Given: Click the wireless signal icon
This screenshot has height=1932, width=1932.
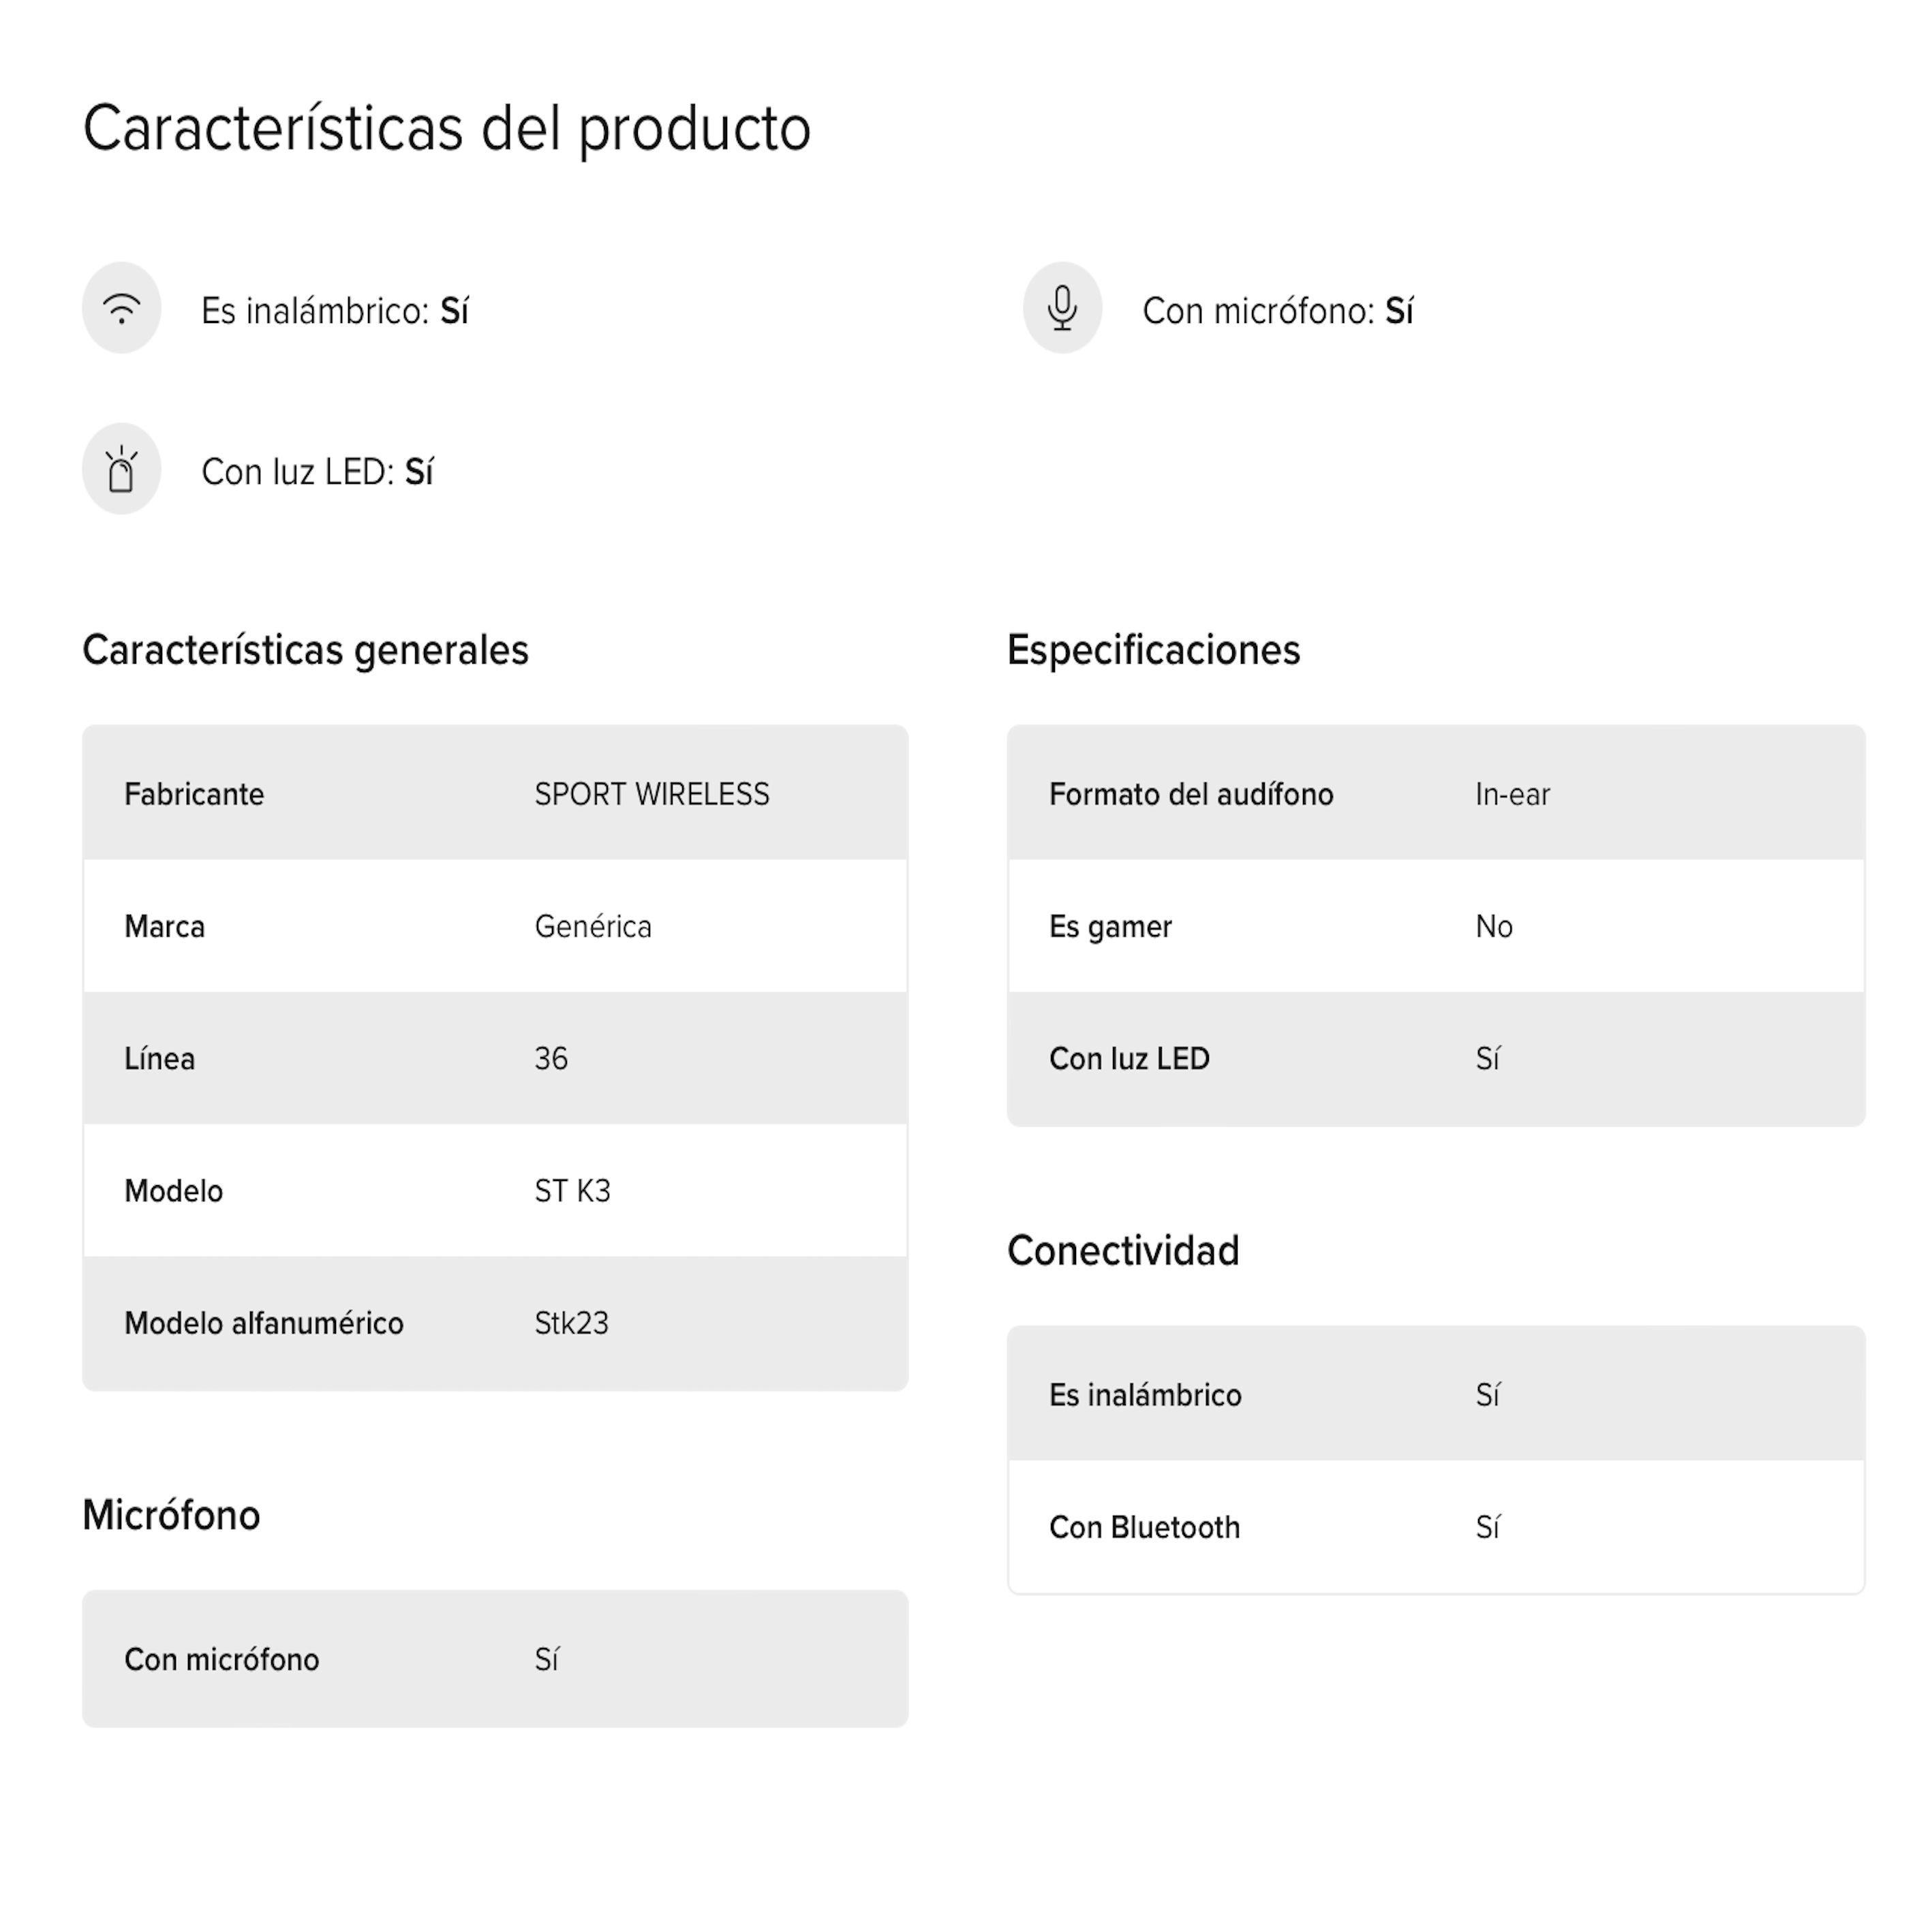Looking at the screenshot, I should pyautogui.click(x=121, y=308).
